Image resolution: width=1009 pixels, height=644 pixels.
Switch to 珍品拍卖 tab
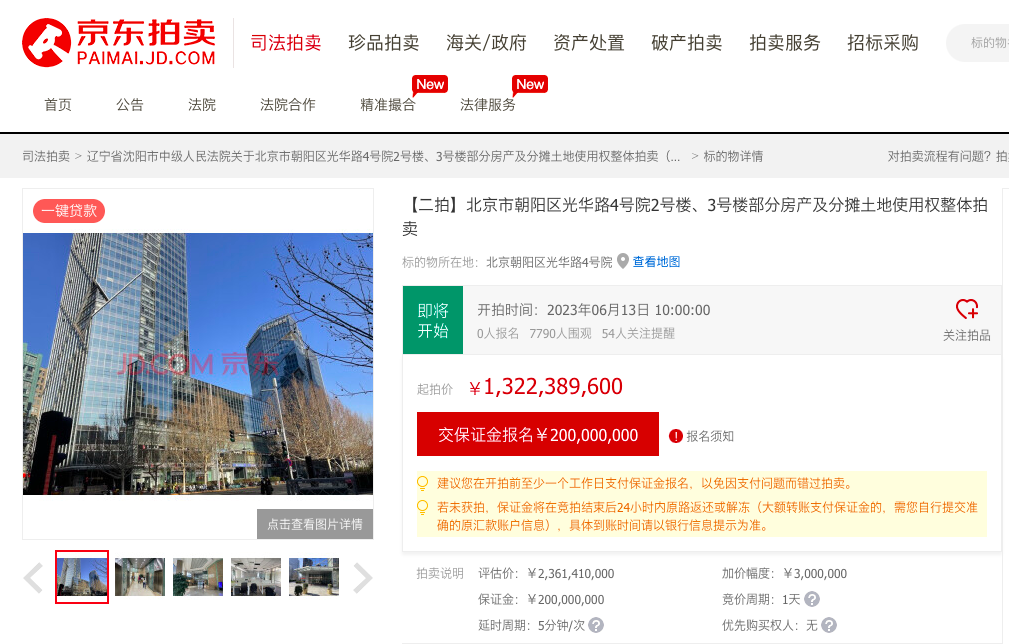(383, 43)
